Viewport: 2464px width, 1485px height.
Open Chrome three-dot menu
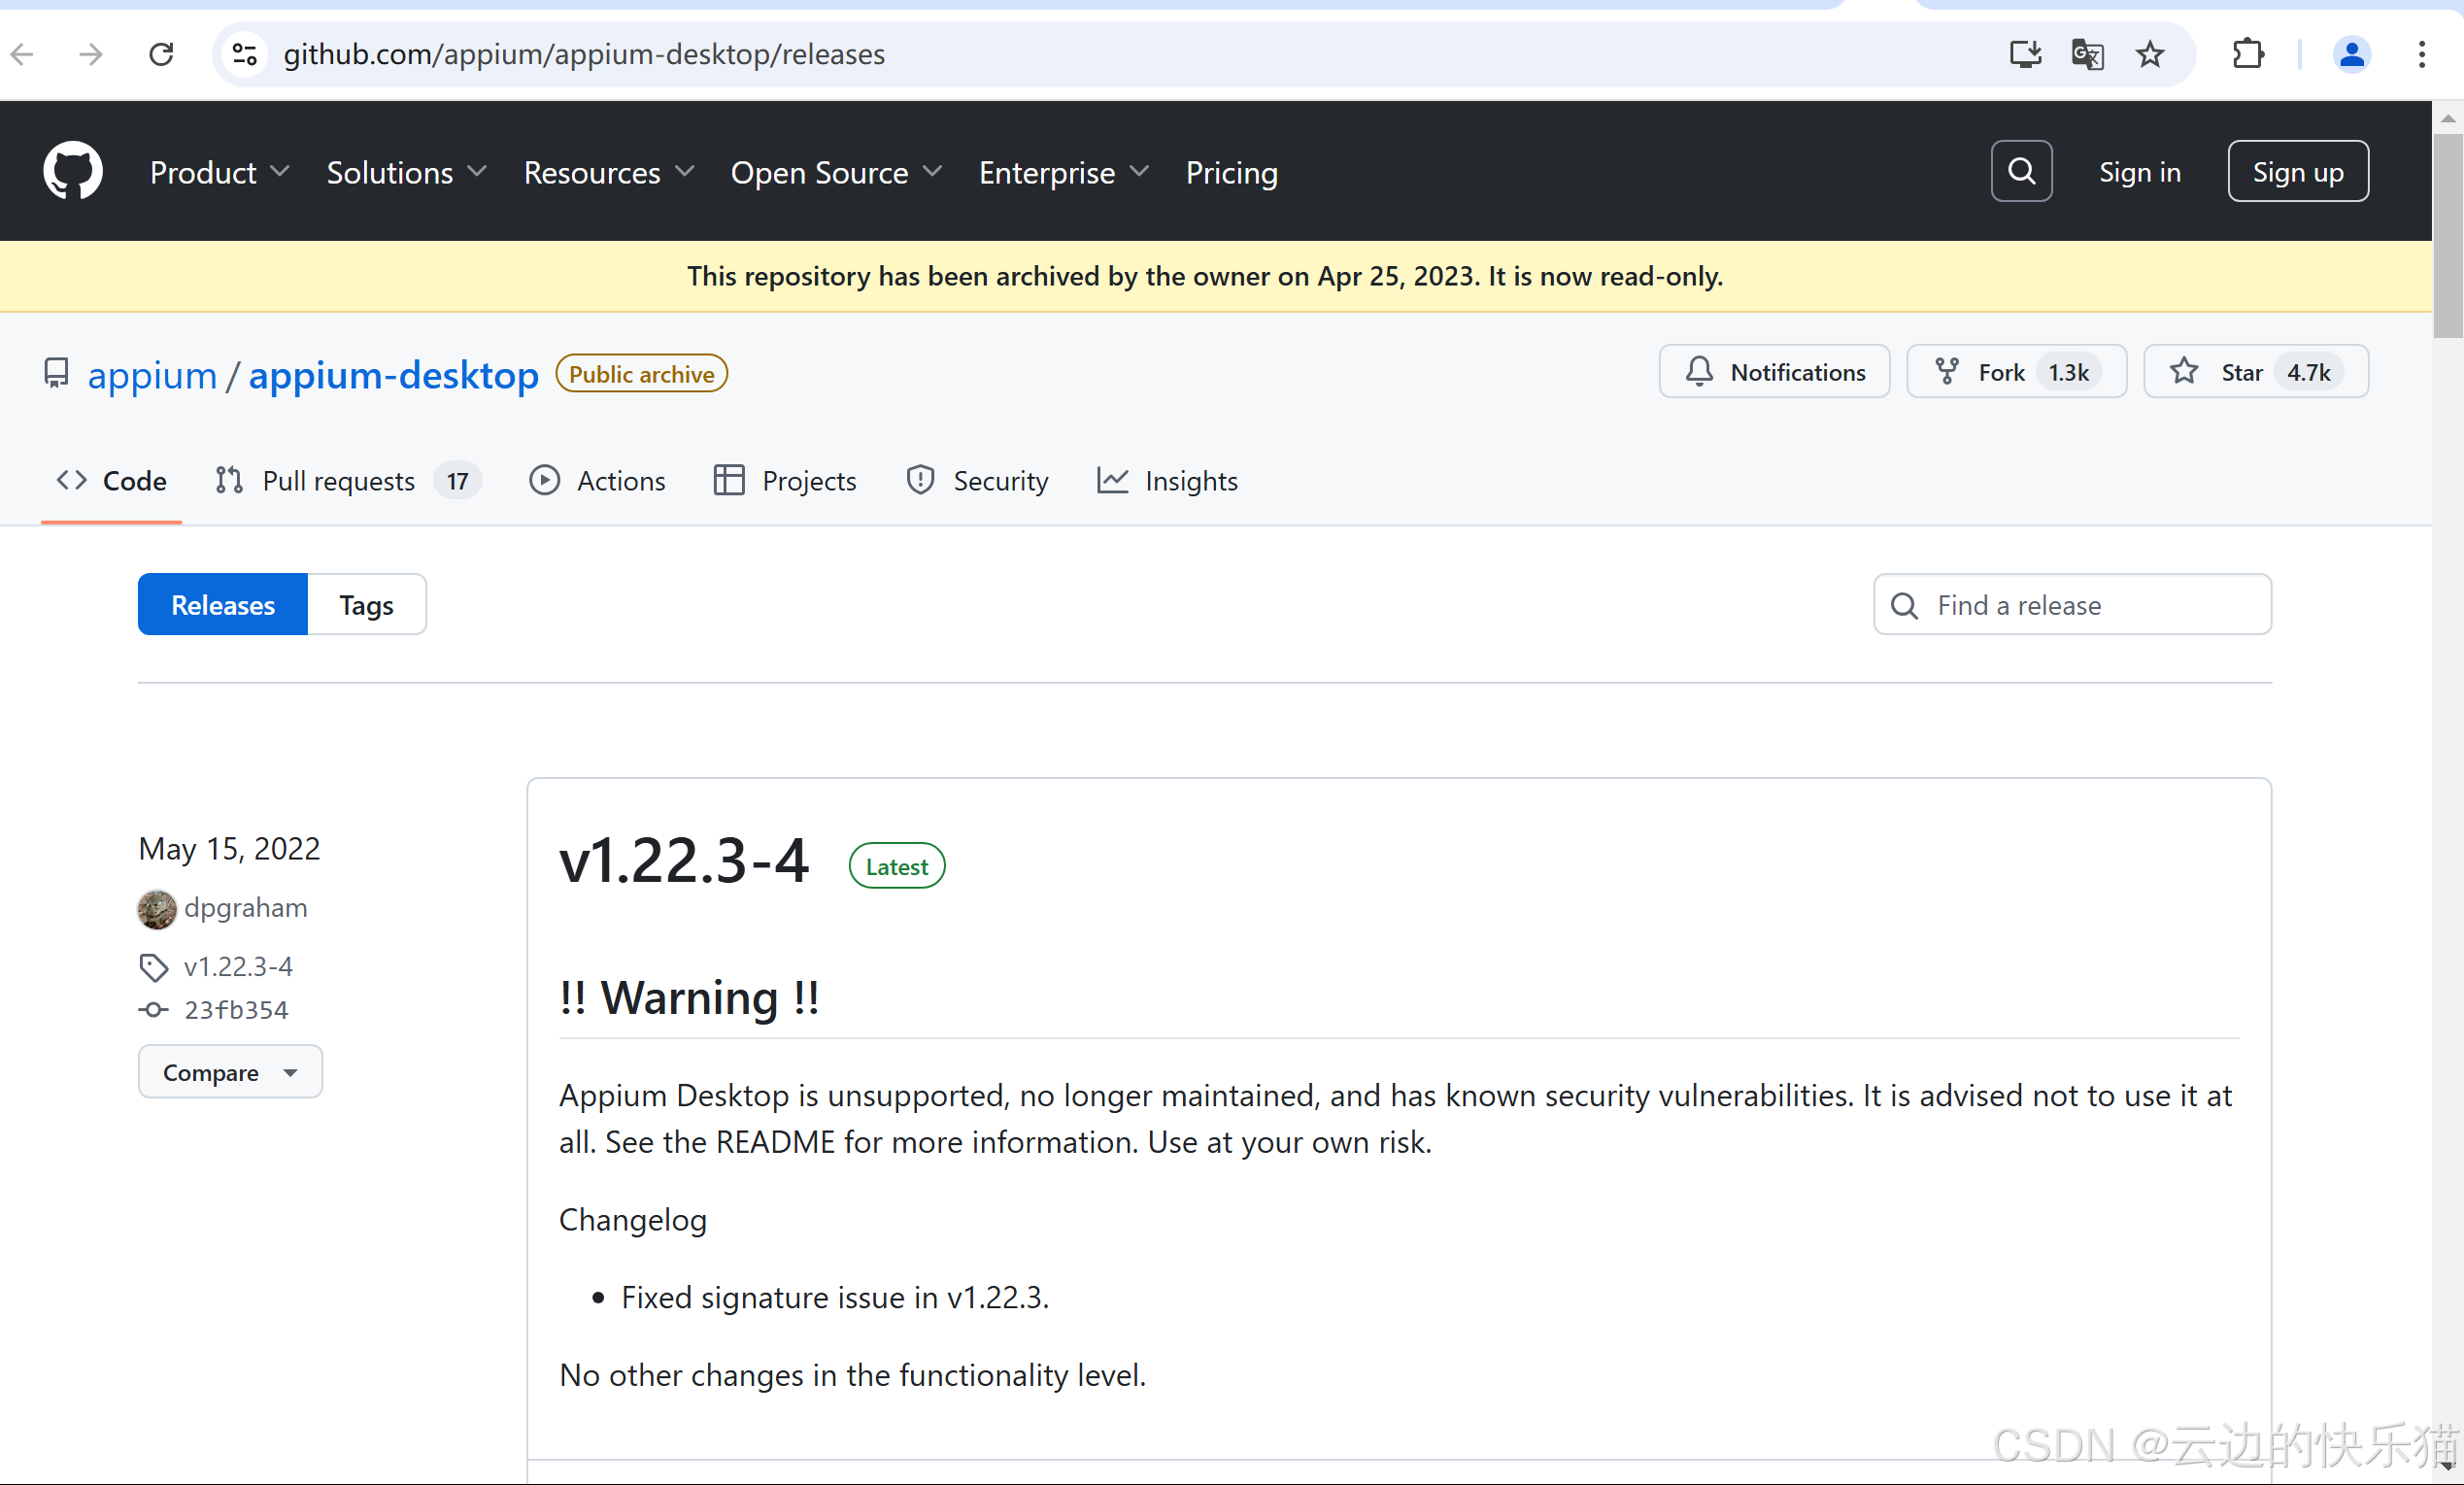point(2421,54)
